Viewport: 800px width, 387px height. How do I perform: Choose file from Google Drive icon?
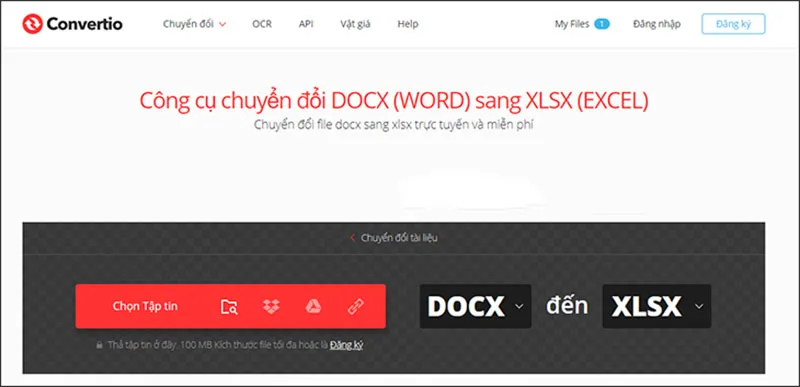313,306
